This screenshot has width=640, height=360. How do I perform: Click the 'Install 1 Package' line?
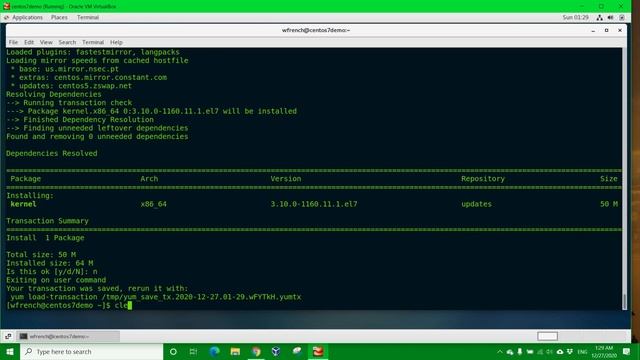click(45, 238)
